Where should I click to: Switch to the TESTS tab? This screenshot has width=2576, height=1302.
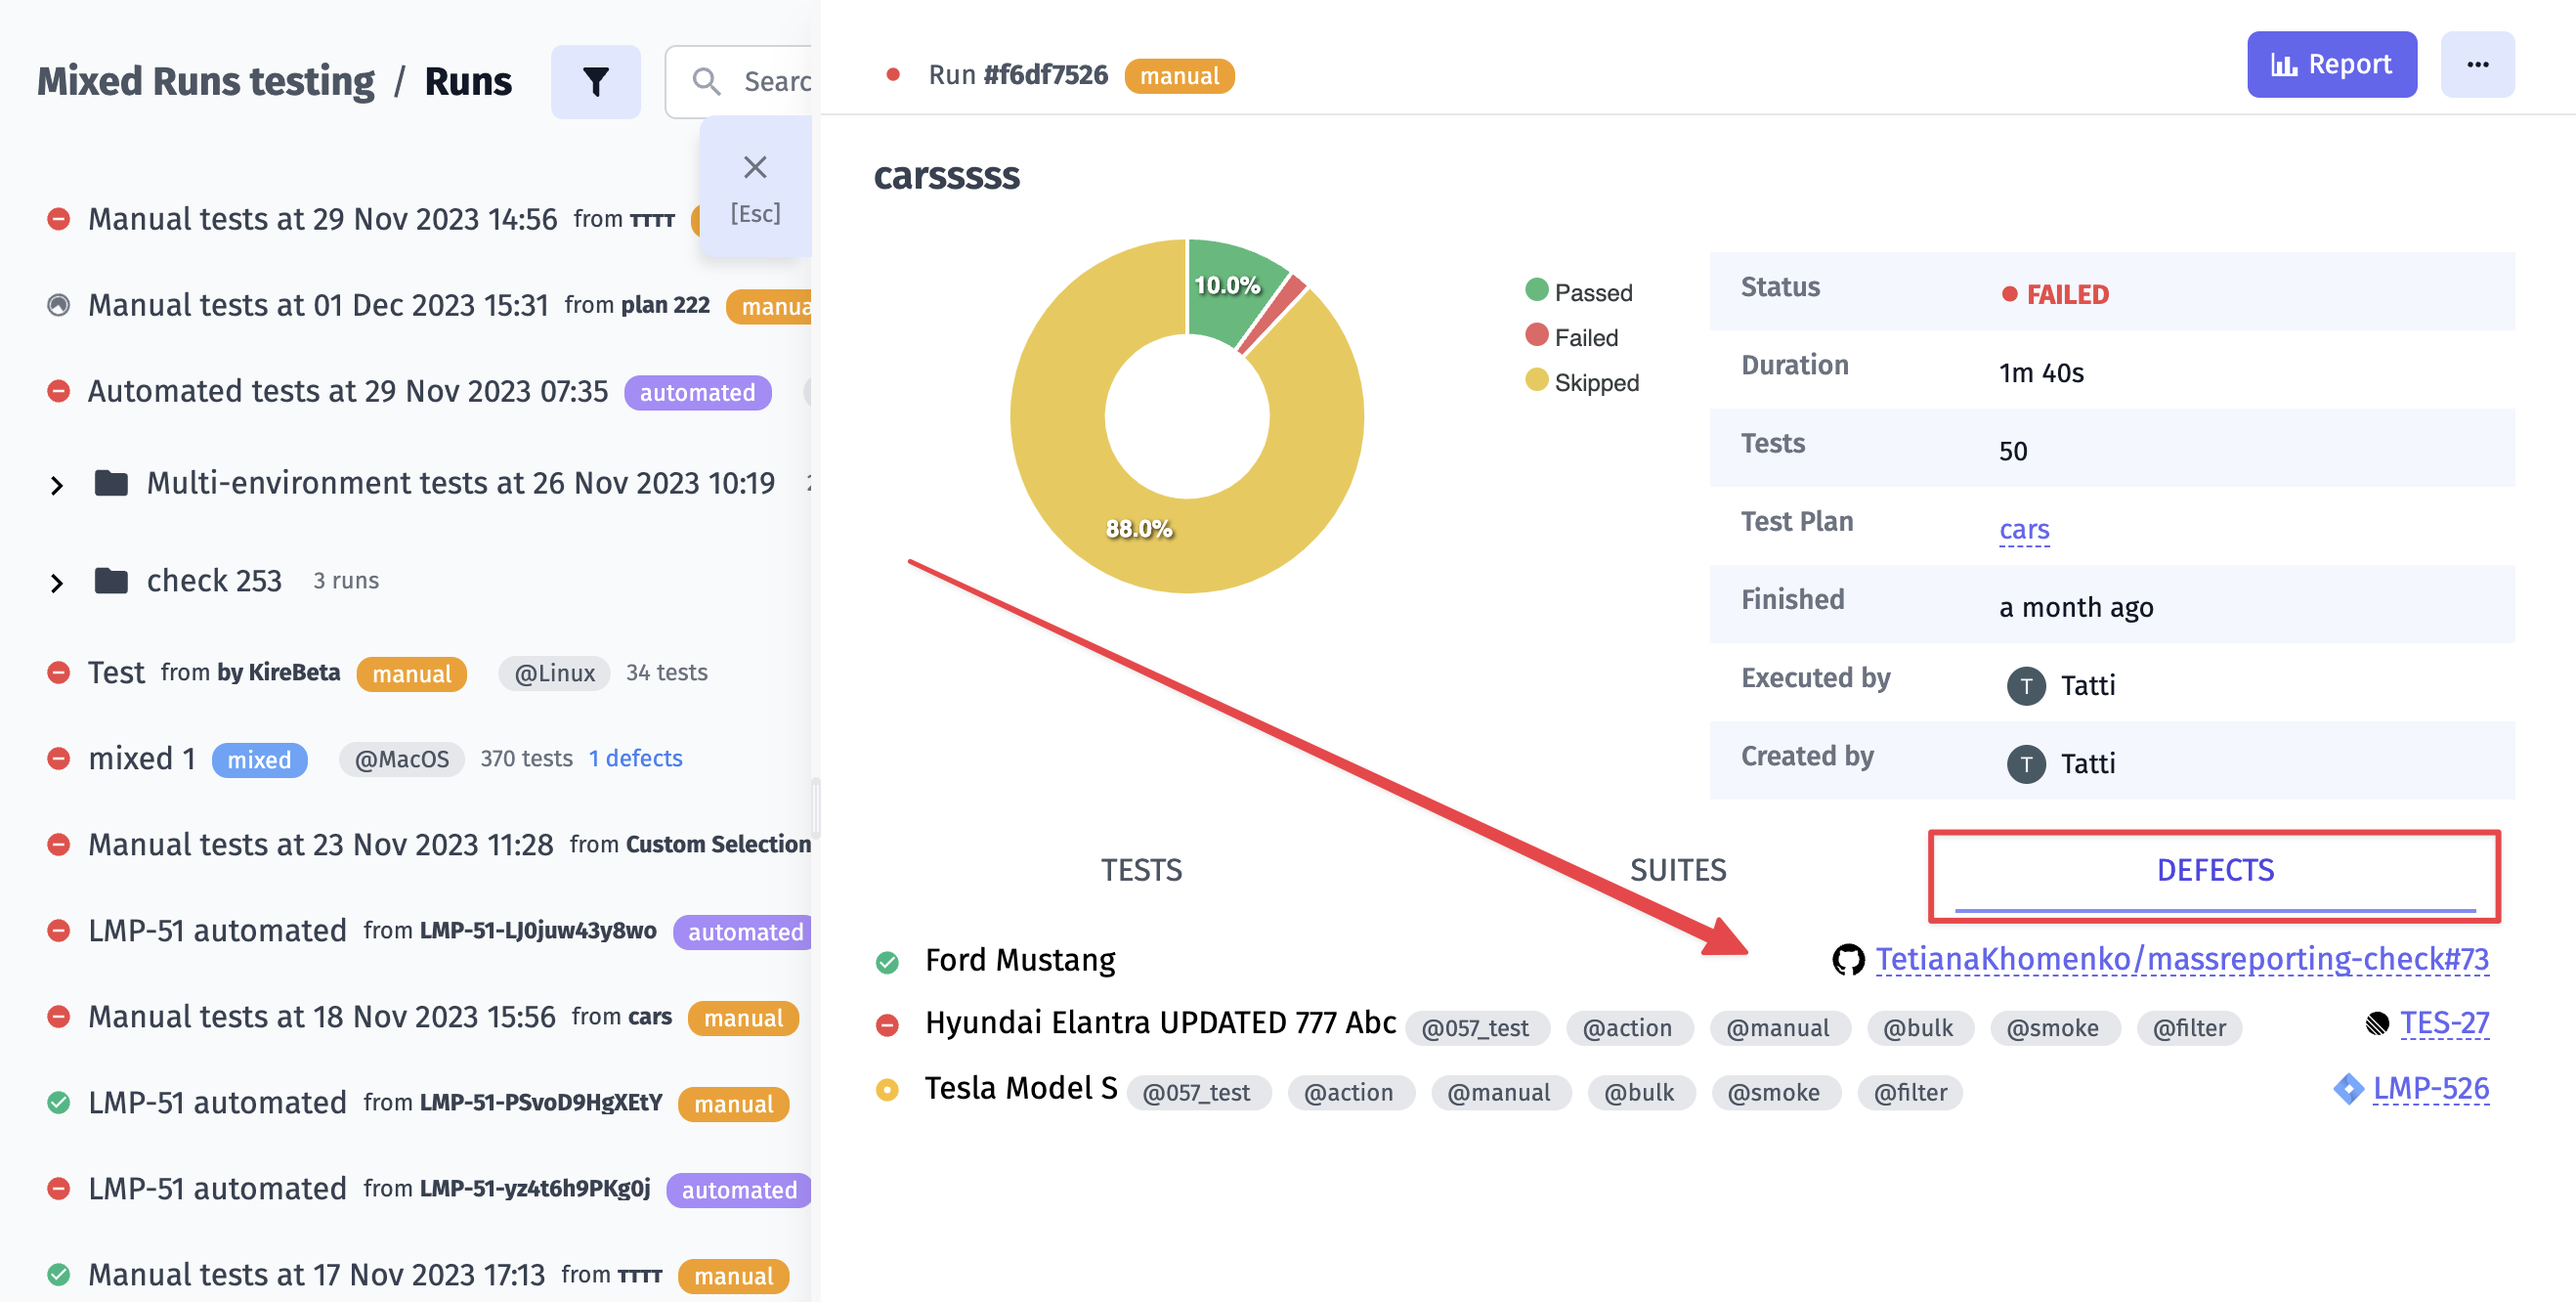[x=1141, y=870]
